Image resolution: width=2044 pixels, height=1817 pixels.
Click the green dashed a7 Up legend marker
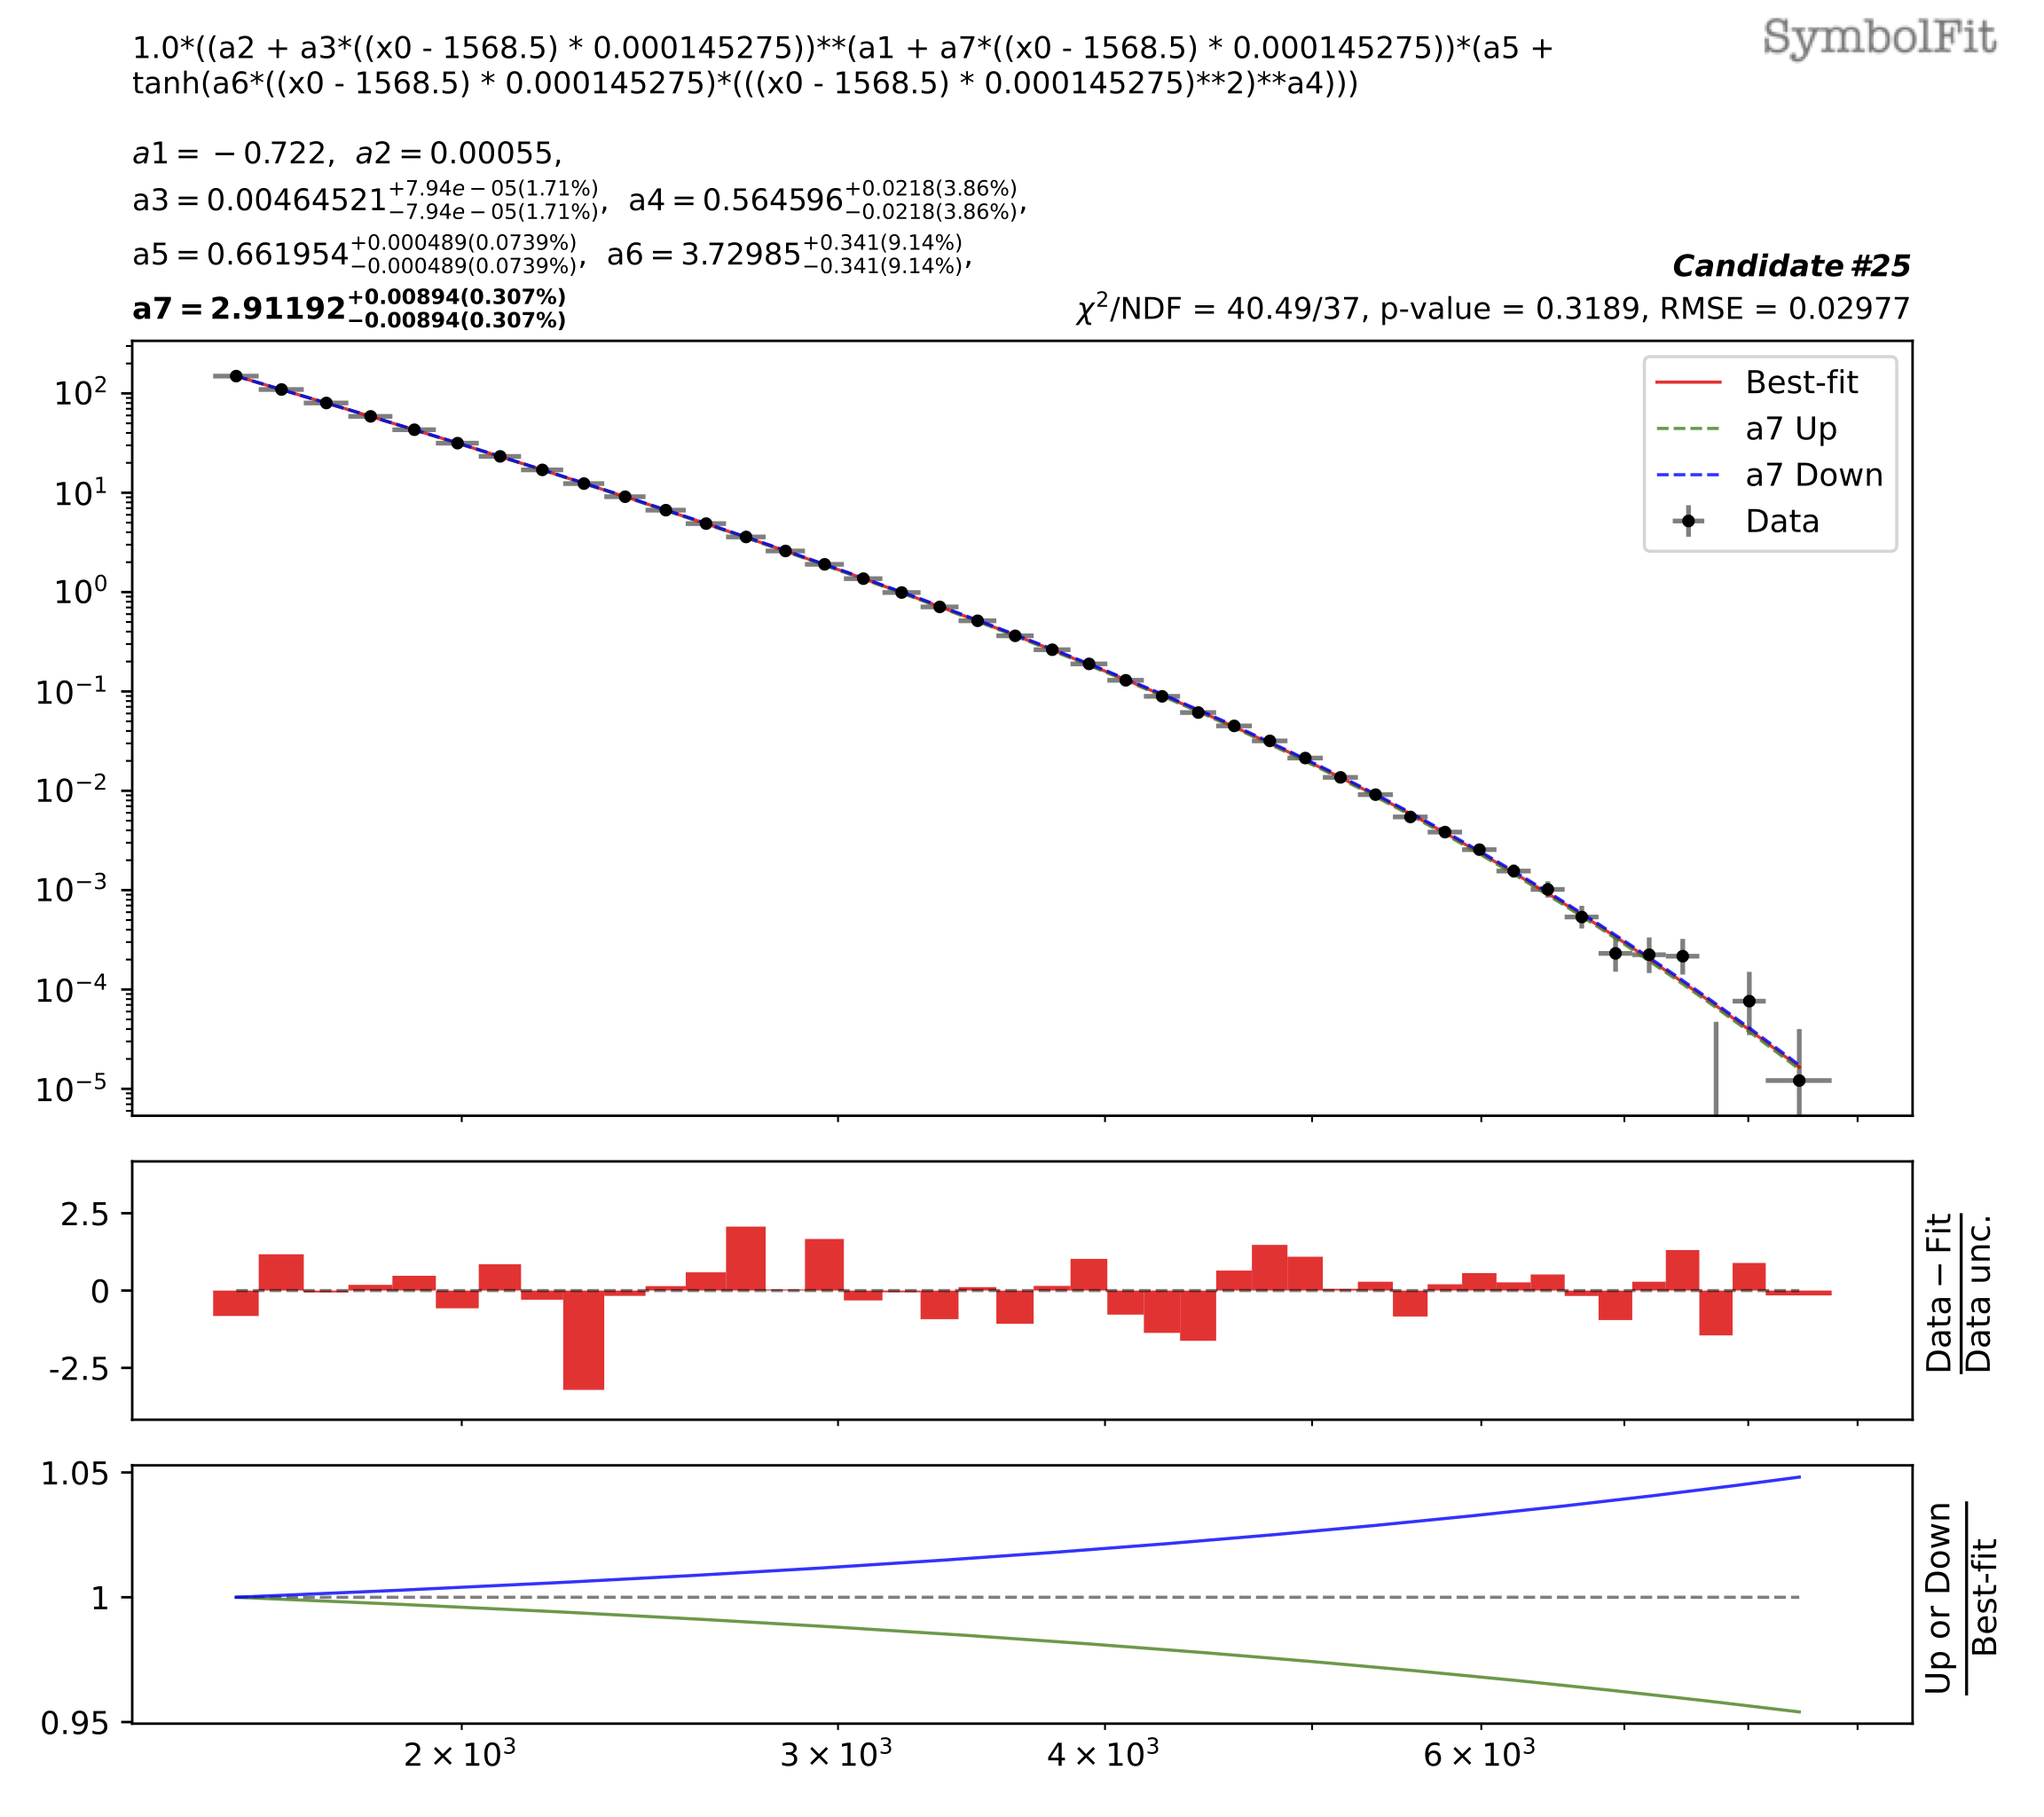tap(1688, 429)
